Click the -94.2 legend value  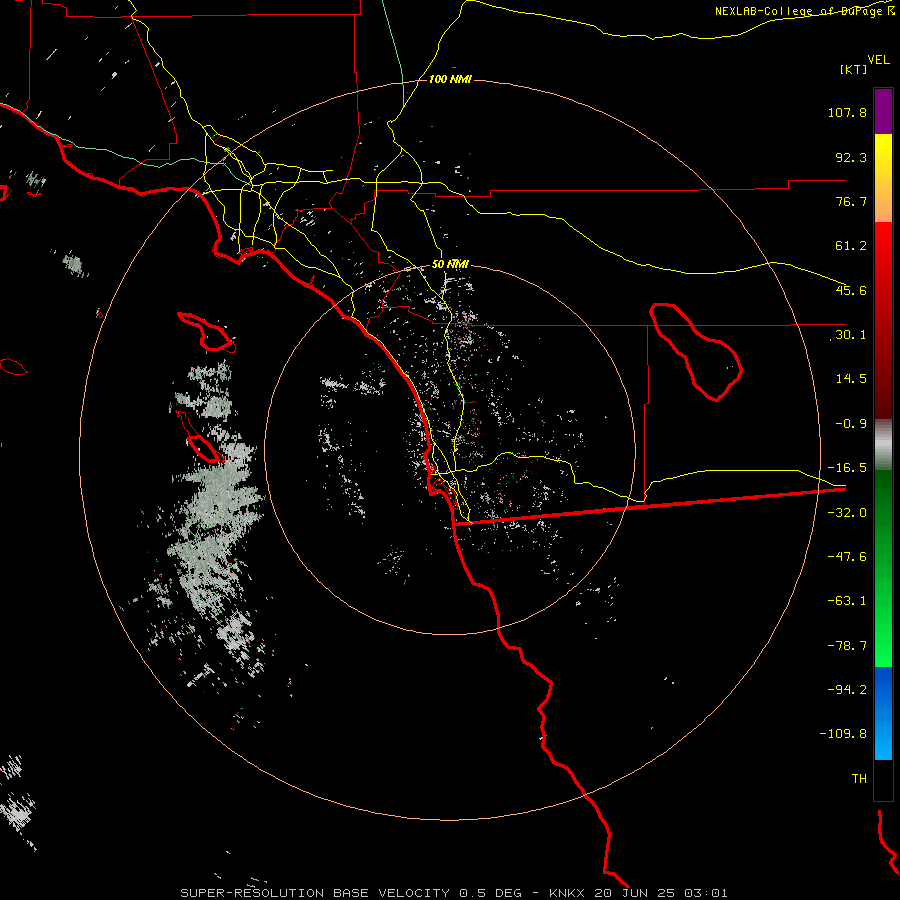click(847, 689)
